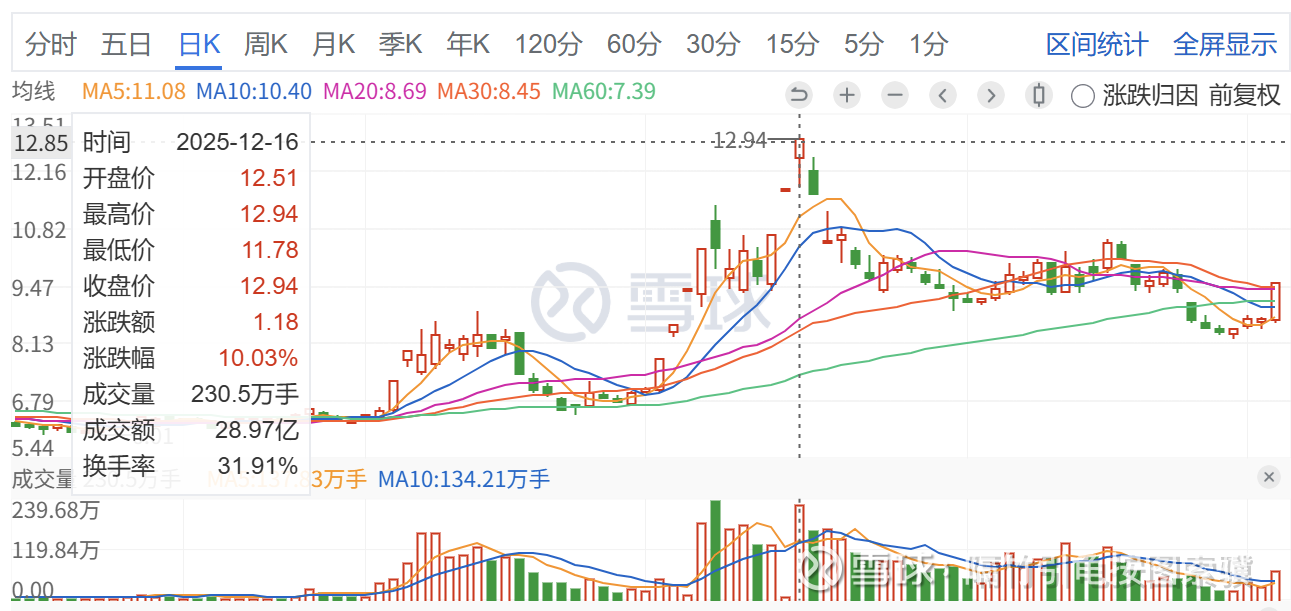
Task: Click the 换手率 31.91% value
Action: point(258,466)
